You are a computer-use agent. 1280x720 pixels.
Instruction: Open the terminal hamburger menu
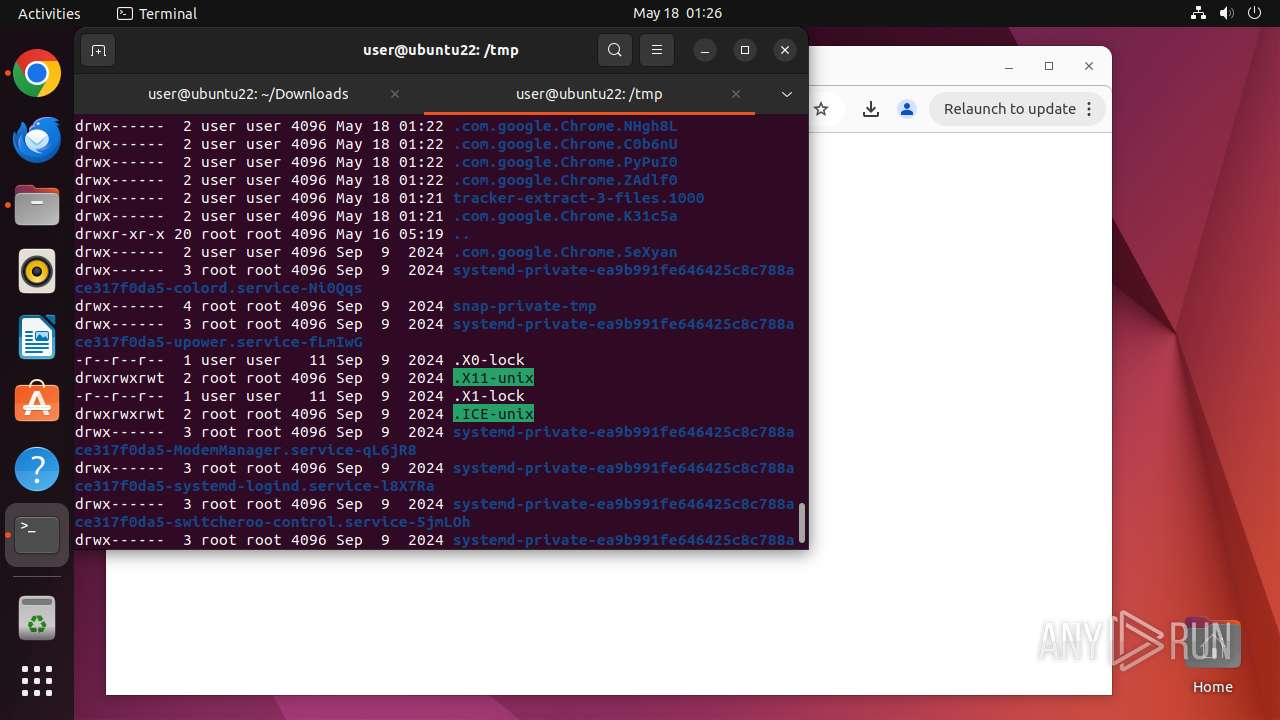pos(657,50)
